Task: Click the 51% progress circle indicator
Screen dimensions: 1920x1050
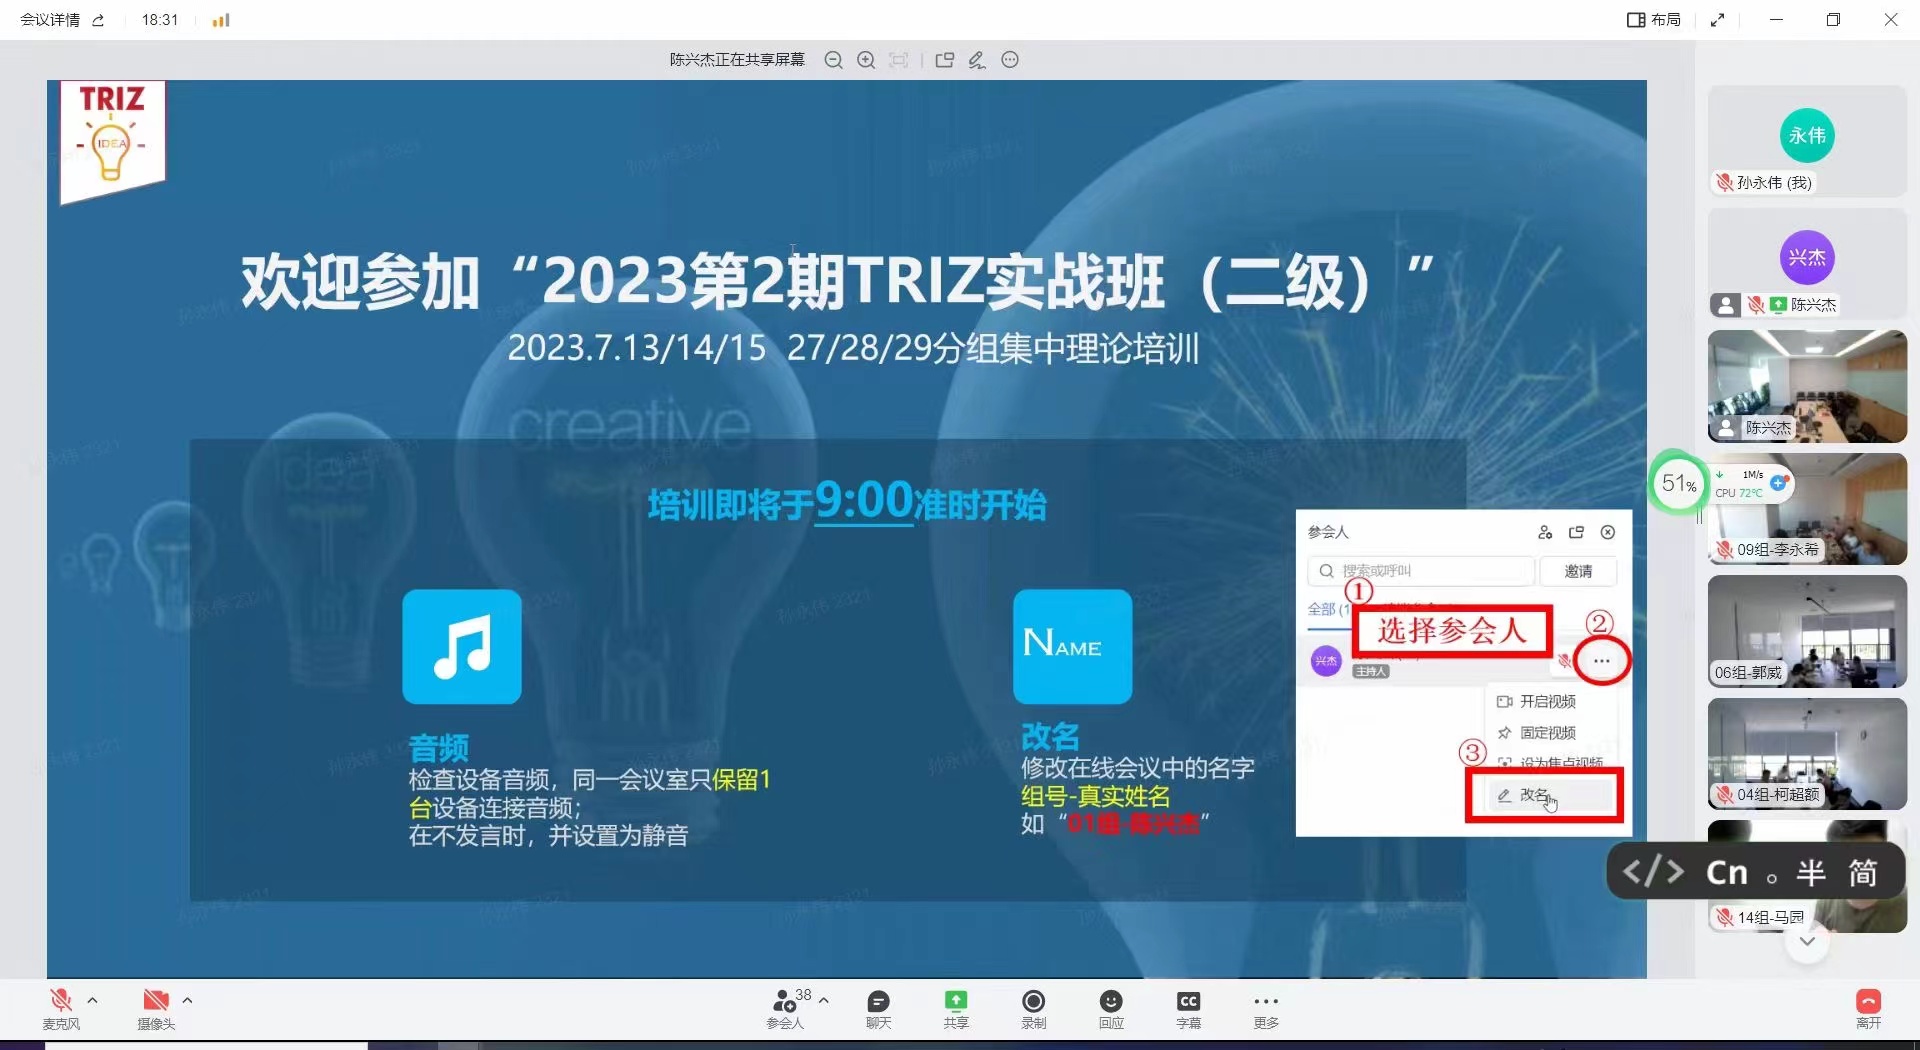Action: (1678, 484)
